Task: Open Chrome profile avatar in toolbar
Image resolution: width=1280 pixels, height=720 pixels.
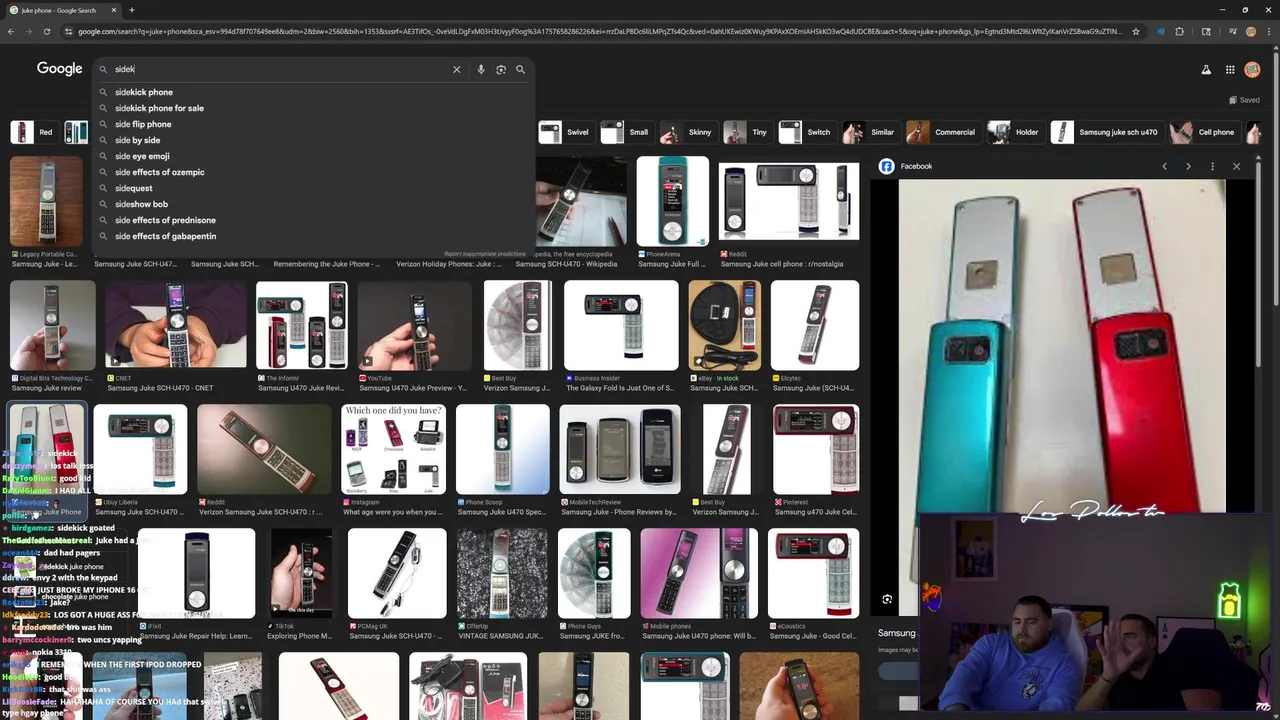Action: coord(1250,31)
